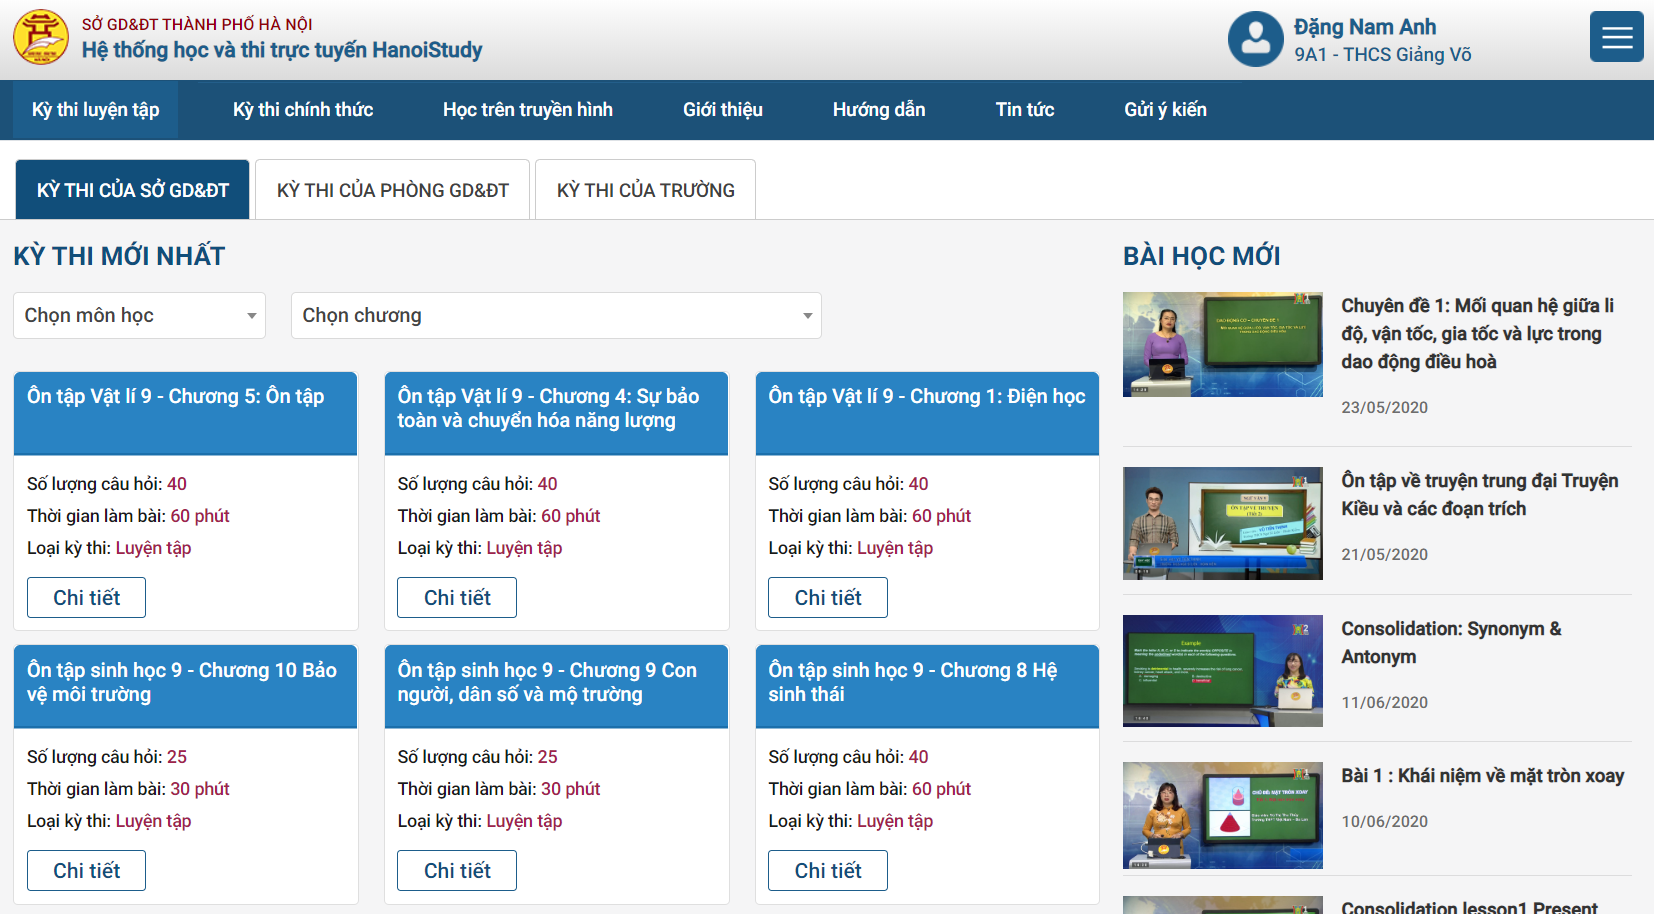Switch to KỲ THI CỦA PHÒNG GD&ĐT tab
The image size is (1654, 914).
(393, 190)
